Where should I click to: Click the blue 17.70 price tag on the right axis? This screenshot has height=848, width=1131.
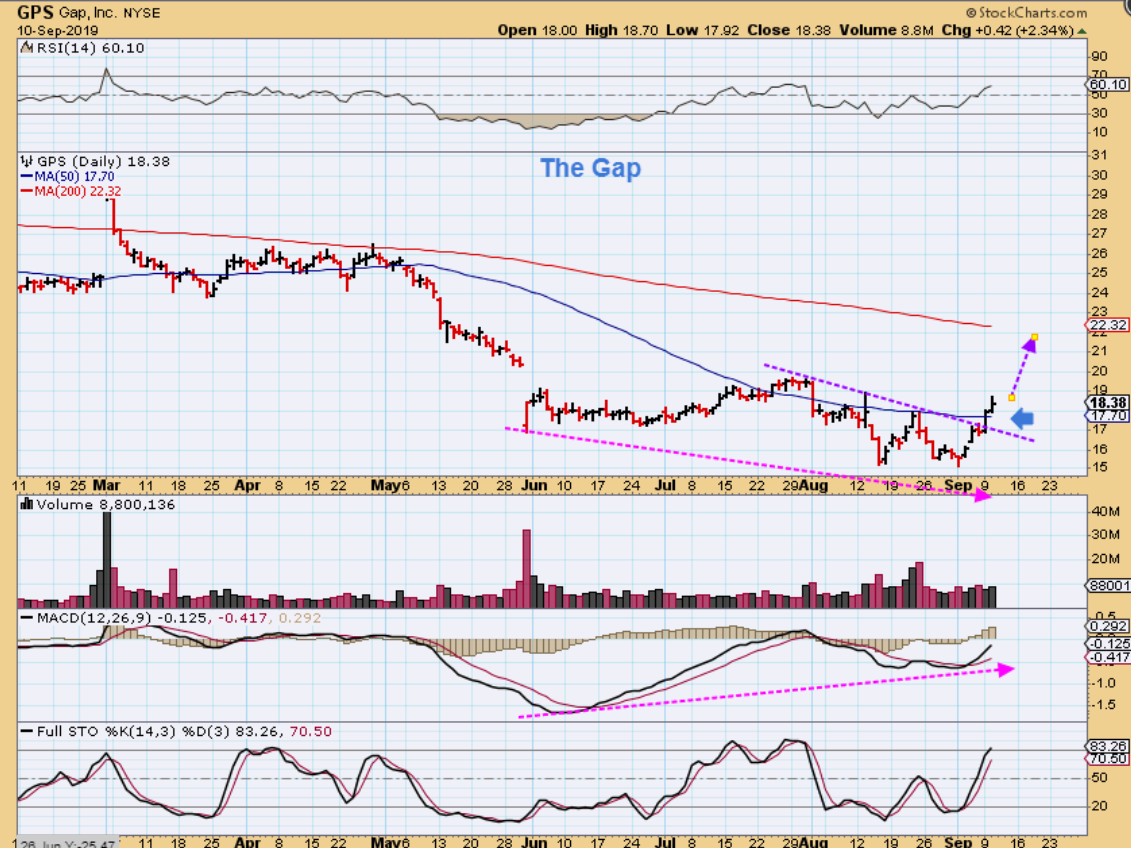[1107, 415]
